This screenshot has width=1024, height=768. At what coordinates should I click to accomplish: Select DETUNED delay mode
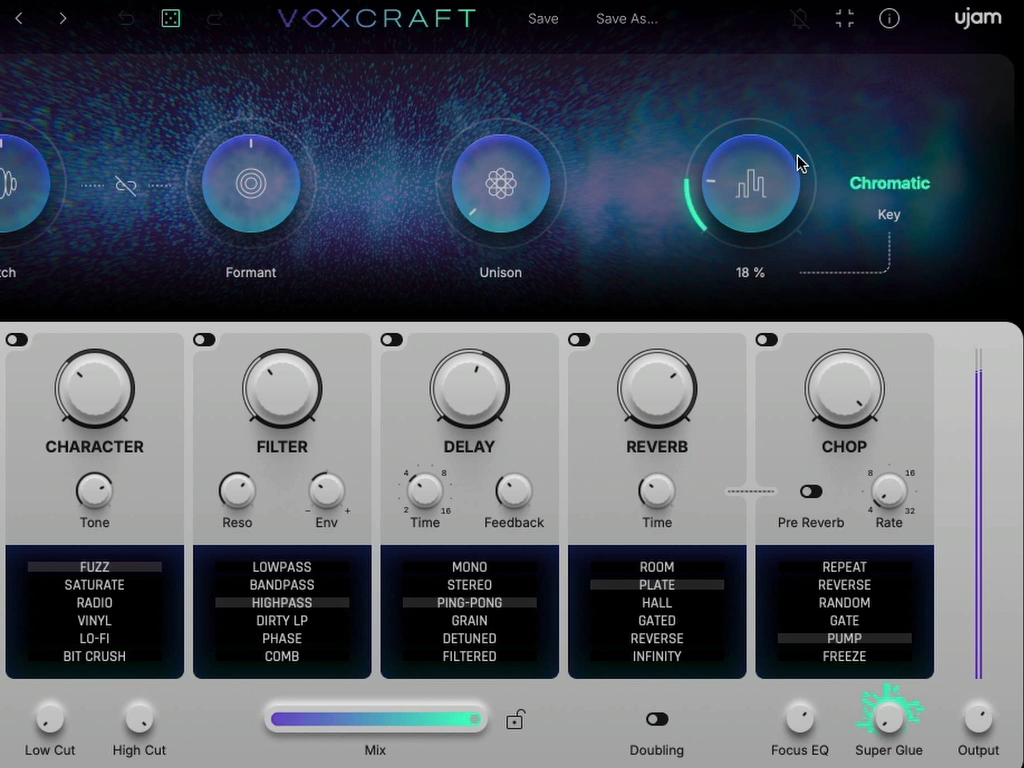[x=470, y=639]
